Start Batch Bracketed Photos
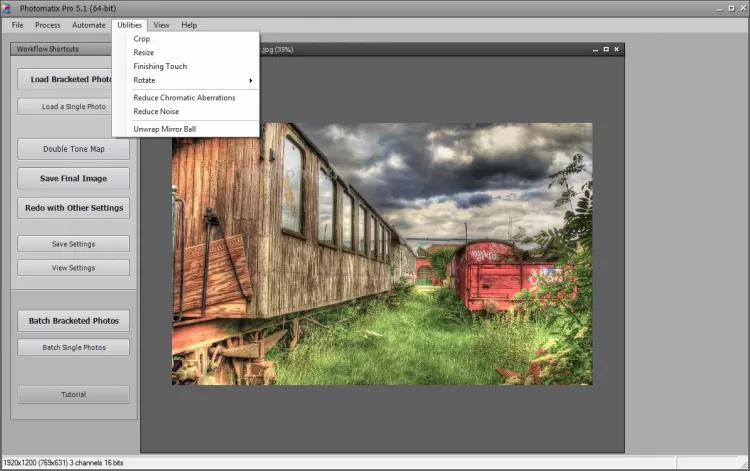Viewport: 750px width, 471px height. (x=73, y=321)
